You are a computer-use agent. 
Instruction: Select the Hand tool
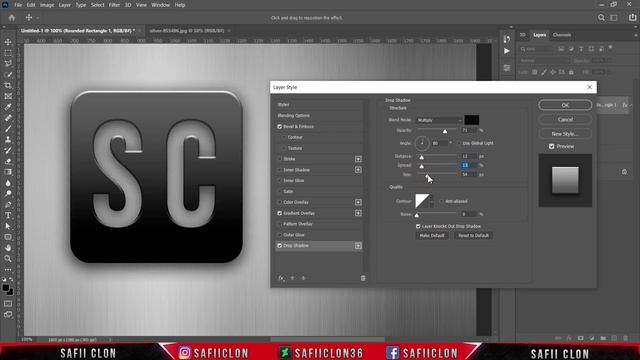8,248
